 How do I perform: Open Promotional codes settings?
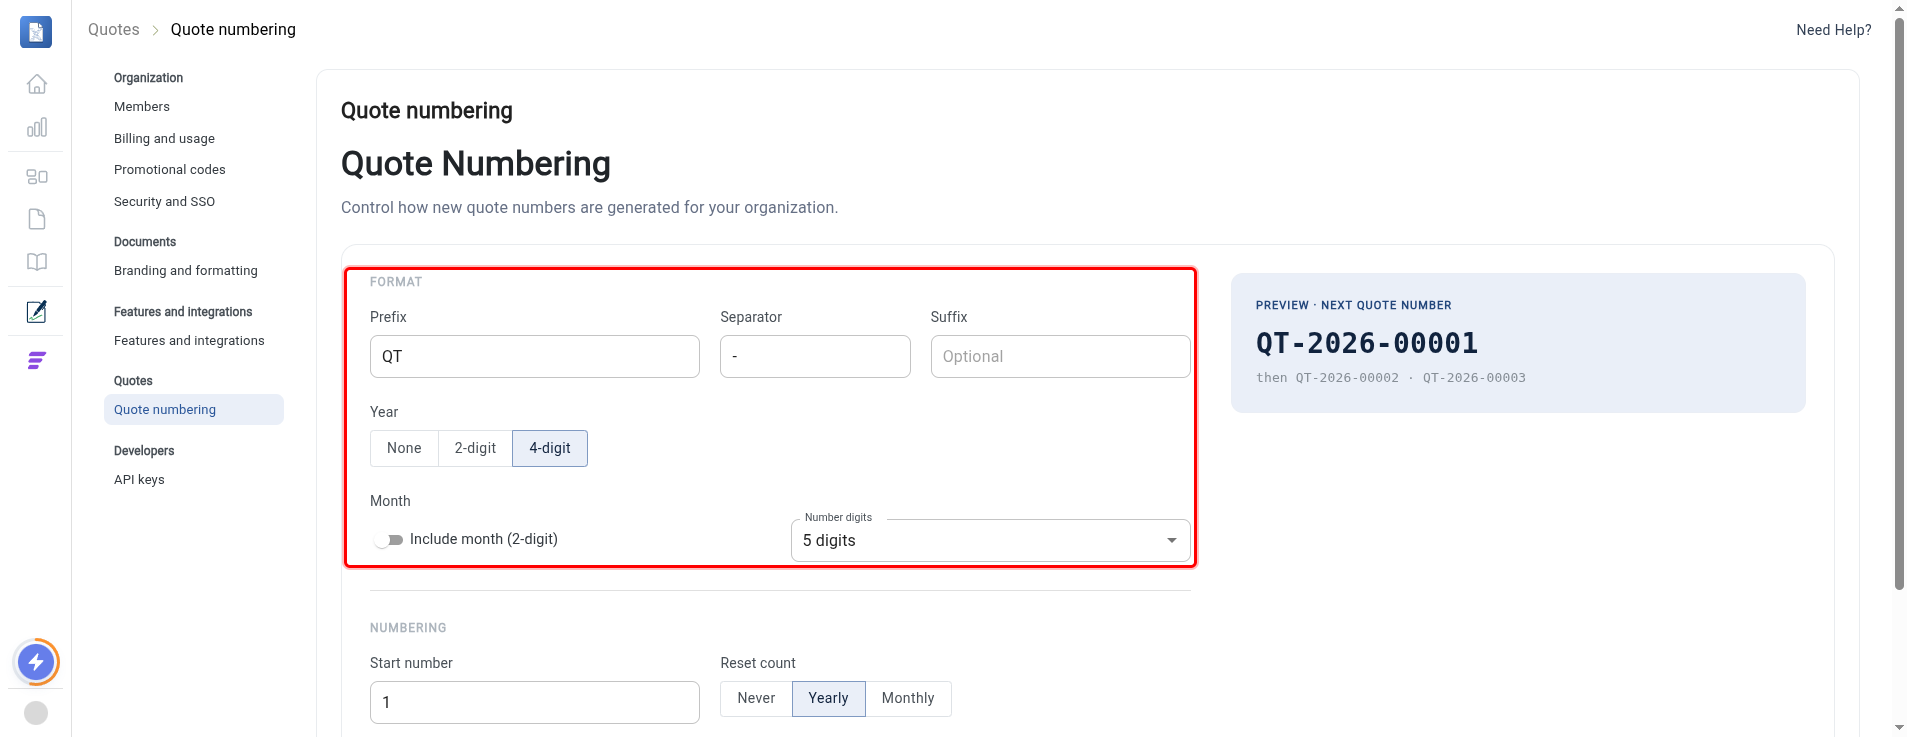coord(170,170)
